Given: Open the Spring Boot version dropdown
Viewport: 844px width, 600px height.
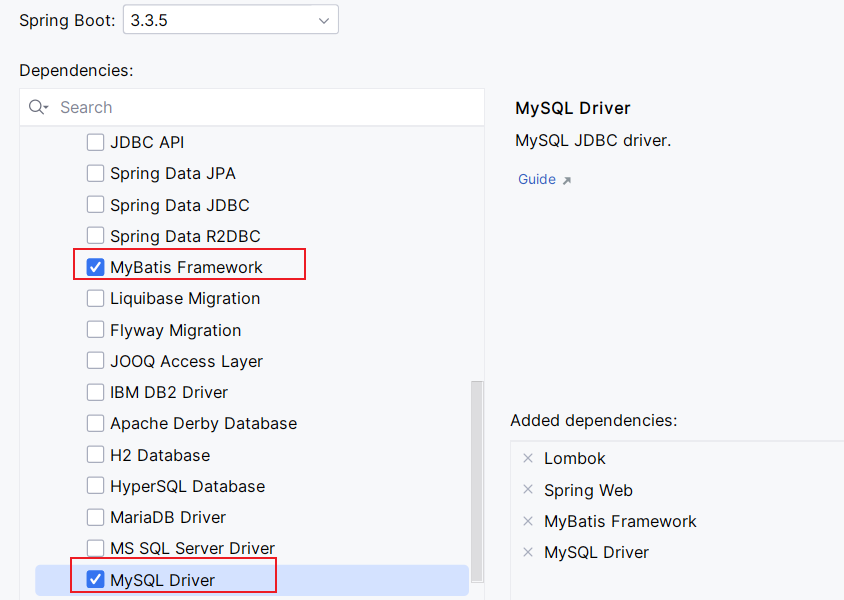Looking at the screenshot, I should click(230, 20).
